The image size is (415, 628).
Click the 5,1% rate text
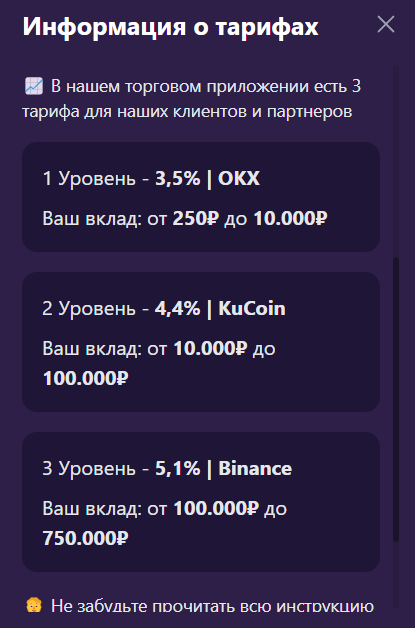click(177, 469)
